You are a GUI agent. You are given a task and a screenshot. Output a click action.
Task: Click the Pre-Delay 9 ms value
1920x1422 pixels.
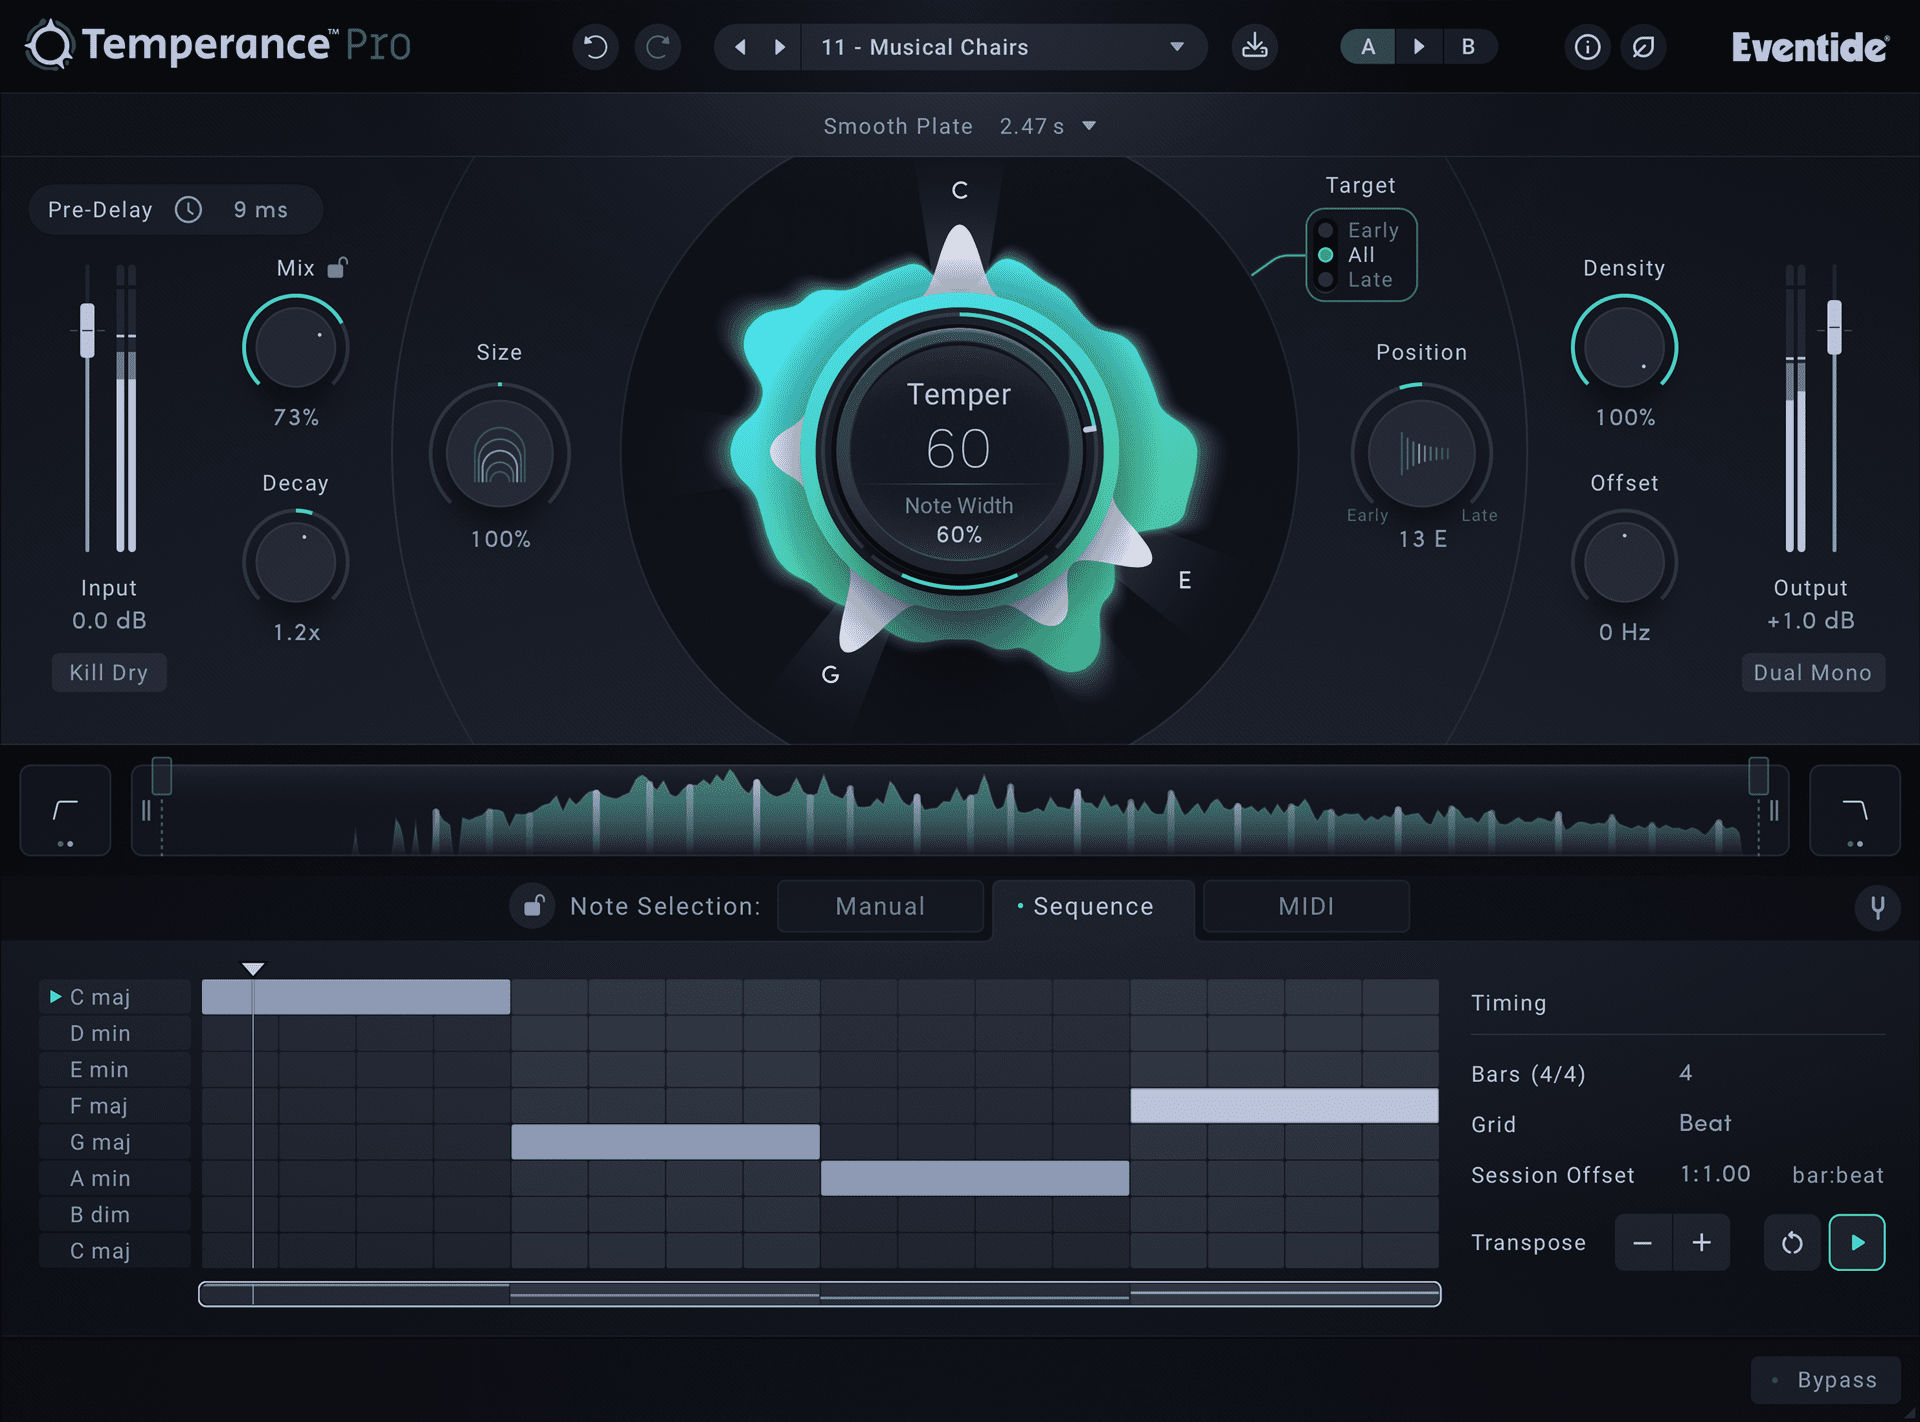(261, 209)
